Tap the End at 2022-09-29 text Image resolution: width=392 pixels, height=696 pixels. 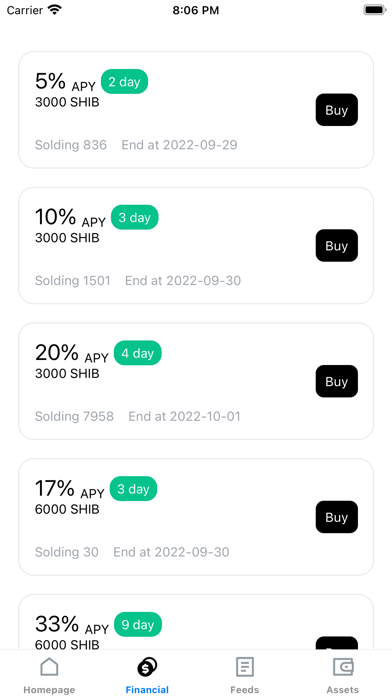pyautogui.click(x=179, y=145)
